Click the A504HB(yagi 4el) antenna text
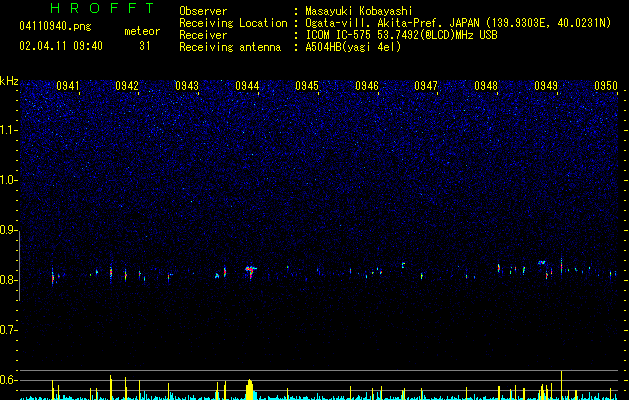This screenshot has width=629, height=400. [x=353, y=47]
